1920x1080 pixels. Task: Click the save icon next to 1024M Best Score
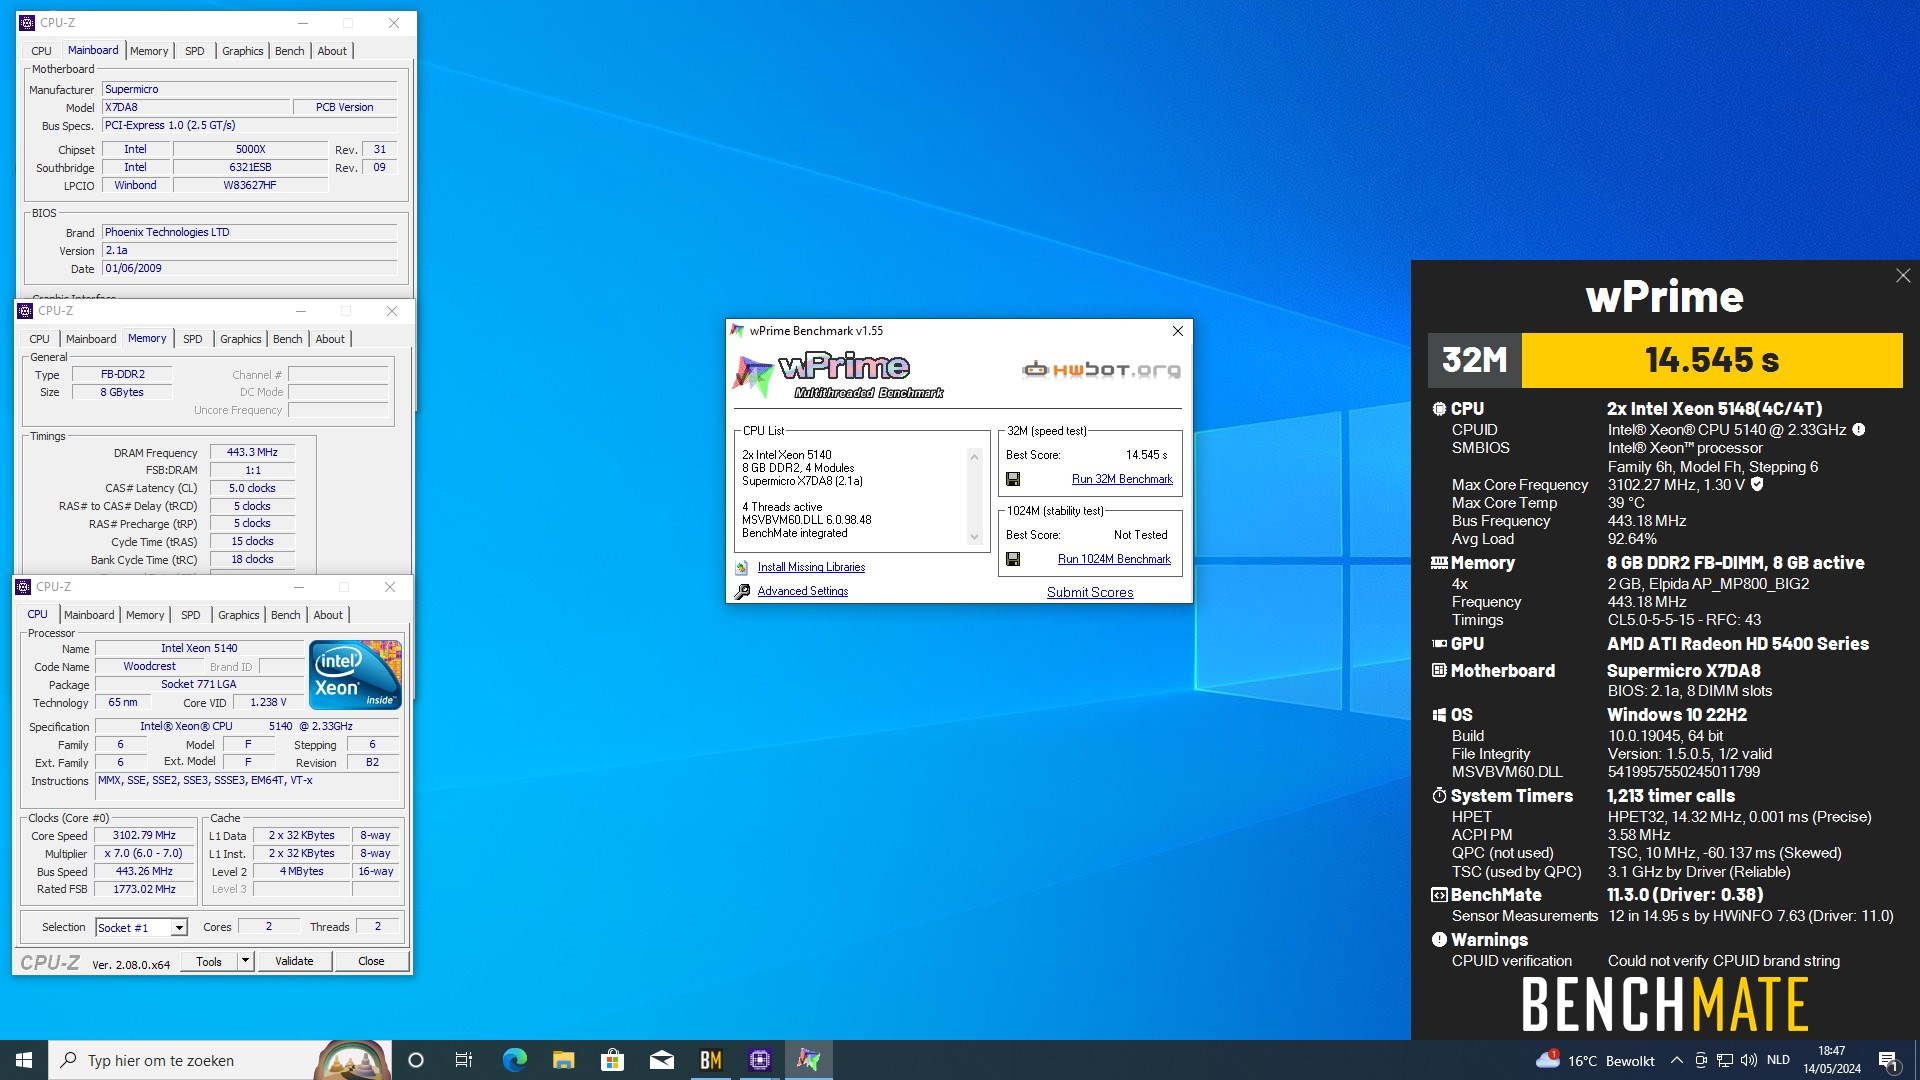point(1013,559)
